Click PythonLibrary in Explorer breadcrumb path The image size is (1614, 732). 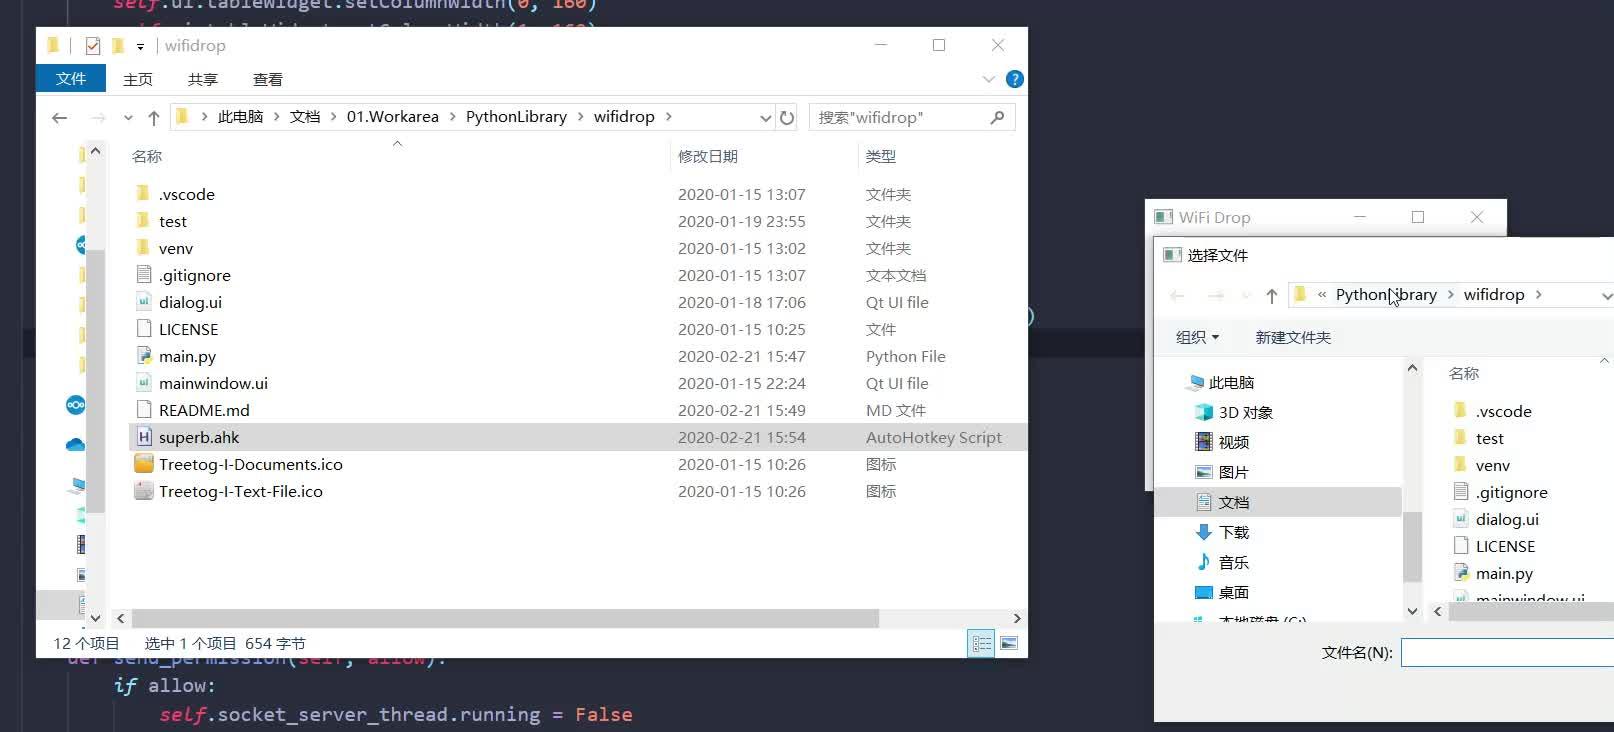pos(516,116)
